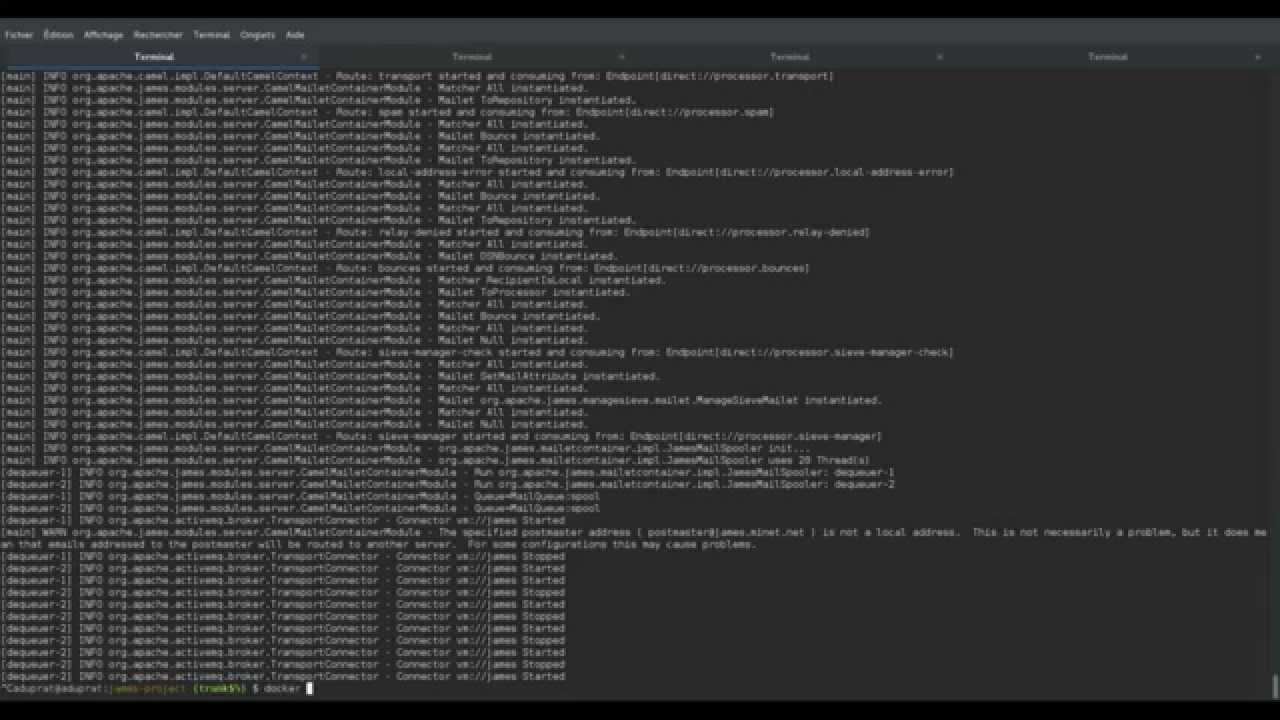This screenshot has width=1280, height=720.
Task: Click the 'Mailet DSNBounce instantiated.' log line
Action: 310,257
